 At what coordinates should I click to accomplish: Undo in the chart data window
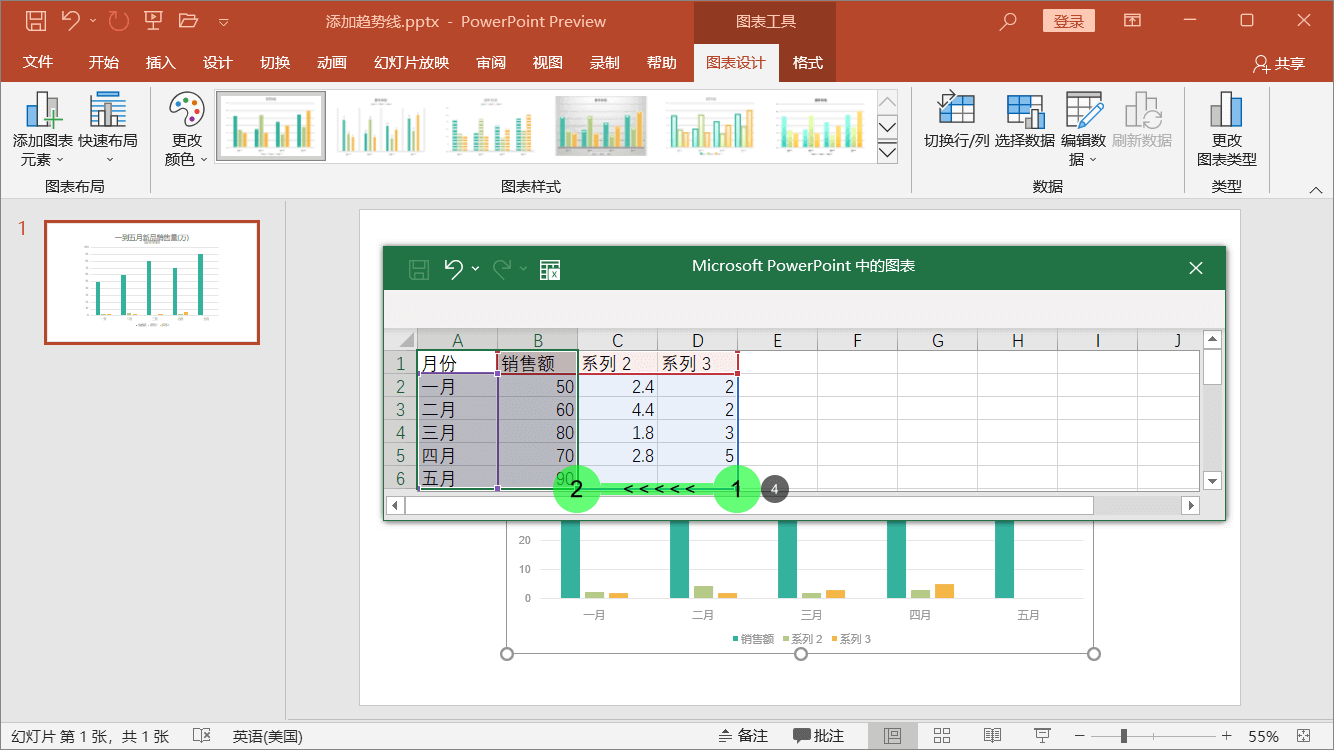[x=454, y=268]
